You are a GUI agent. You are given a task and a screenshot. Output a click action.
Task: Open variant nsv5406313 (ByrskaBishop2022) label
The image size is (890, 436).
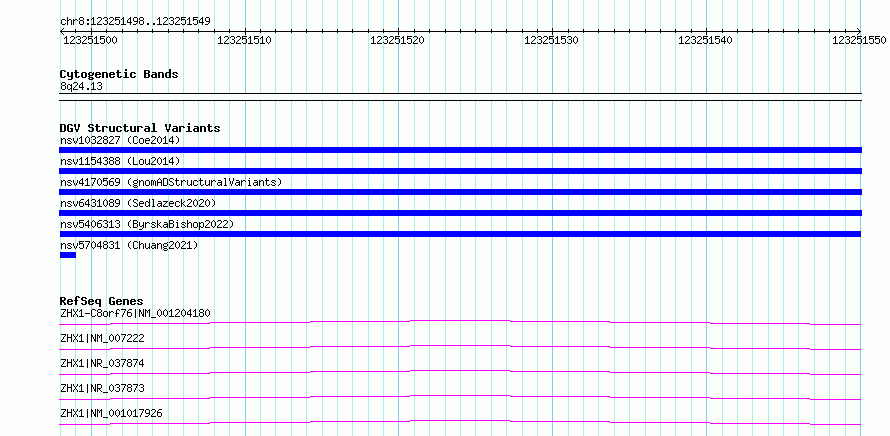coord(147,224)
